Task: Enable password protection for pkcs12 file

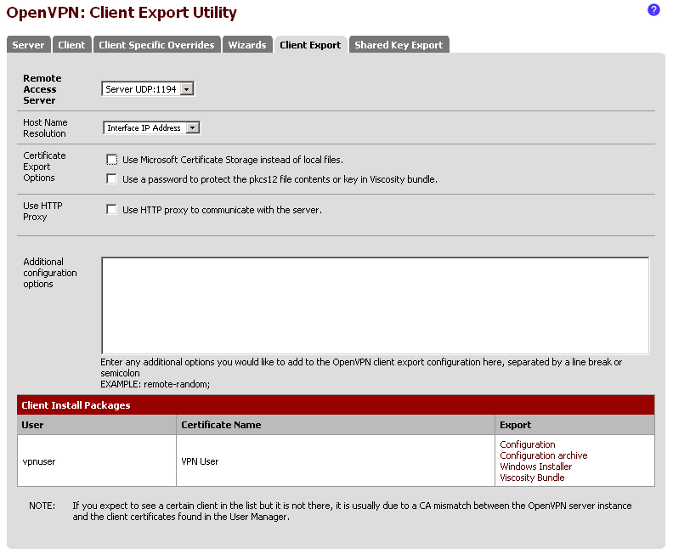Action: (112, 179)
